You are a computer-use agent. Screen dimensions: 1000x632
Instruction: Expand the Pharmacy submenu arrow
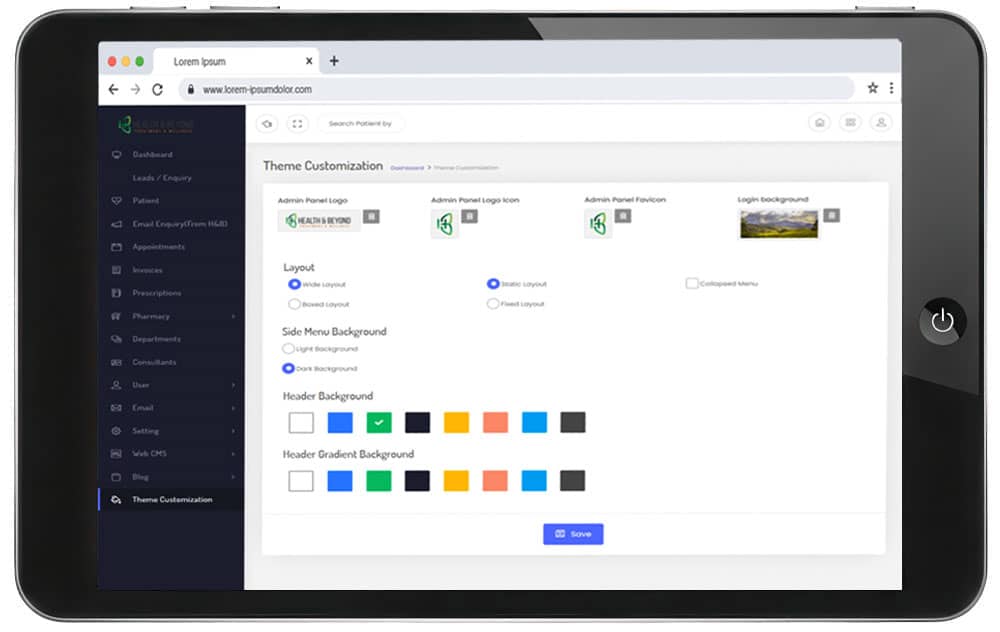(233, 316)
